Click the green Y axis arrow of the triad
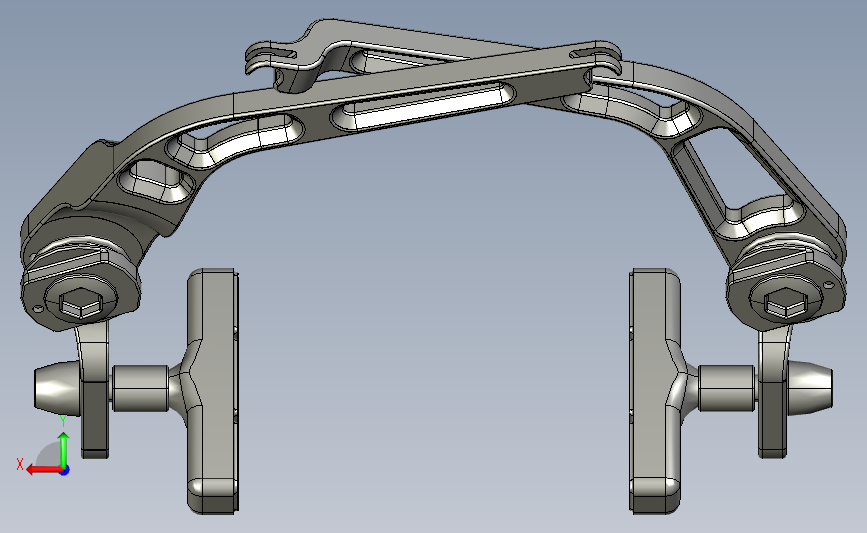 pyautogui.click(x=64, y=450)
